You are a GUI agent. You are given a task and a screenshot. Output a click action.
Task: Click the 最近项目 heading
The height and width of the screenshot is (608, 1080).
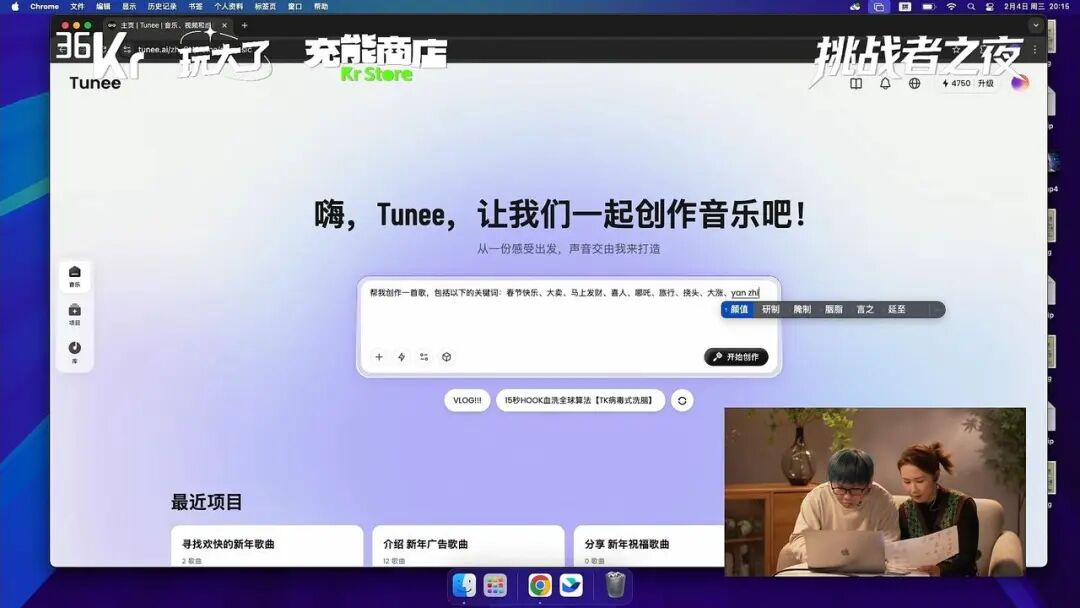[207, 502]
